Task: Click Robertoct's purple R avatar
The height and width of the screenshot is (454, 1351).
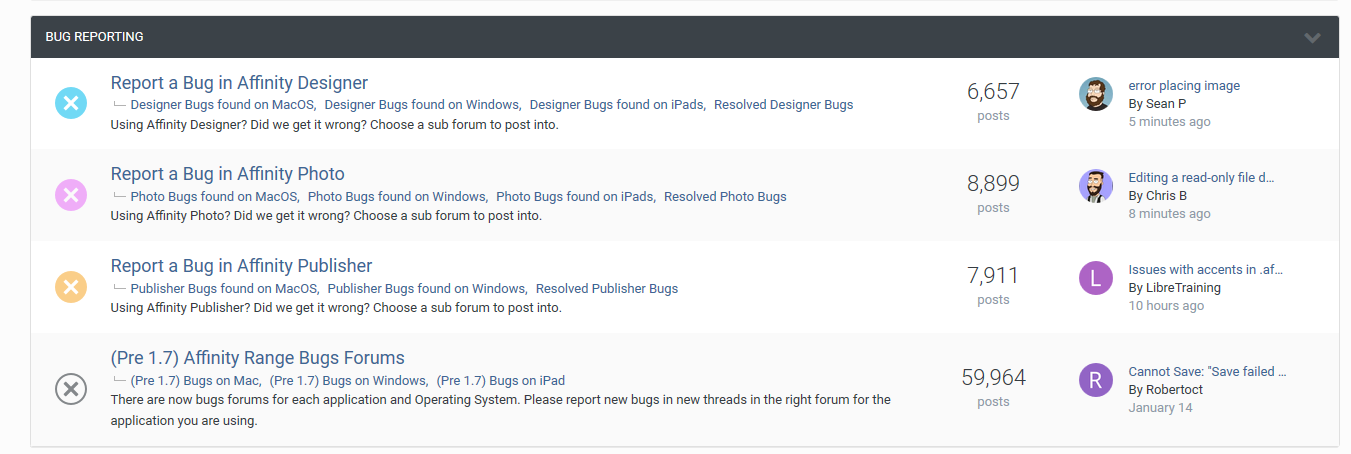Action: (1096, 379)
